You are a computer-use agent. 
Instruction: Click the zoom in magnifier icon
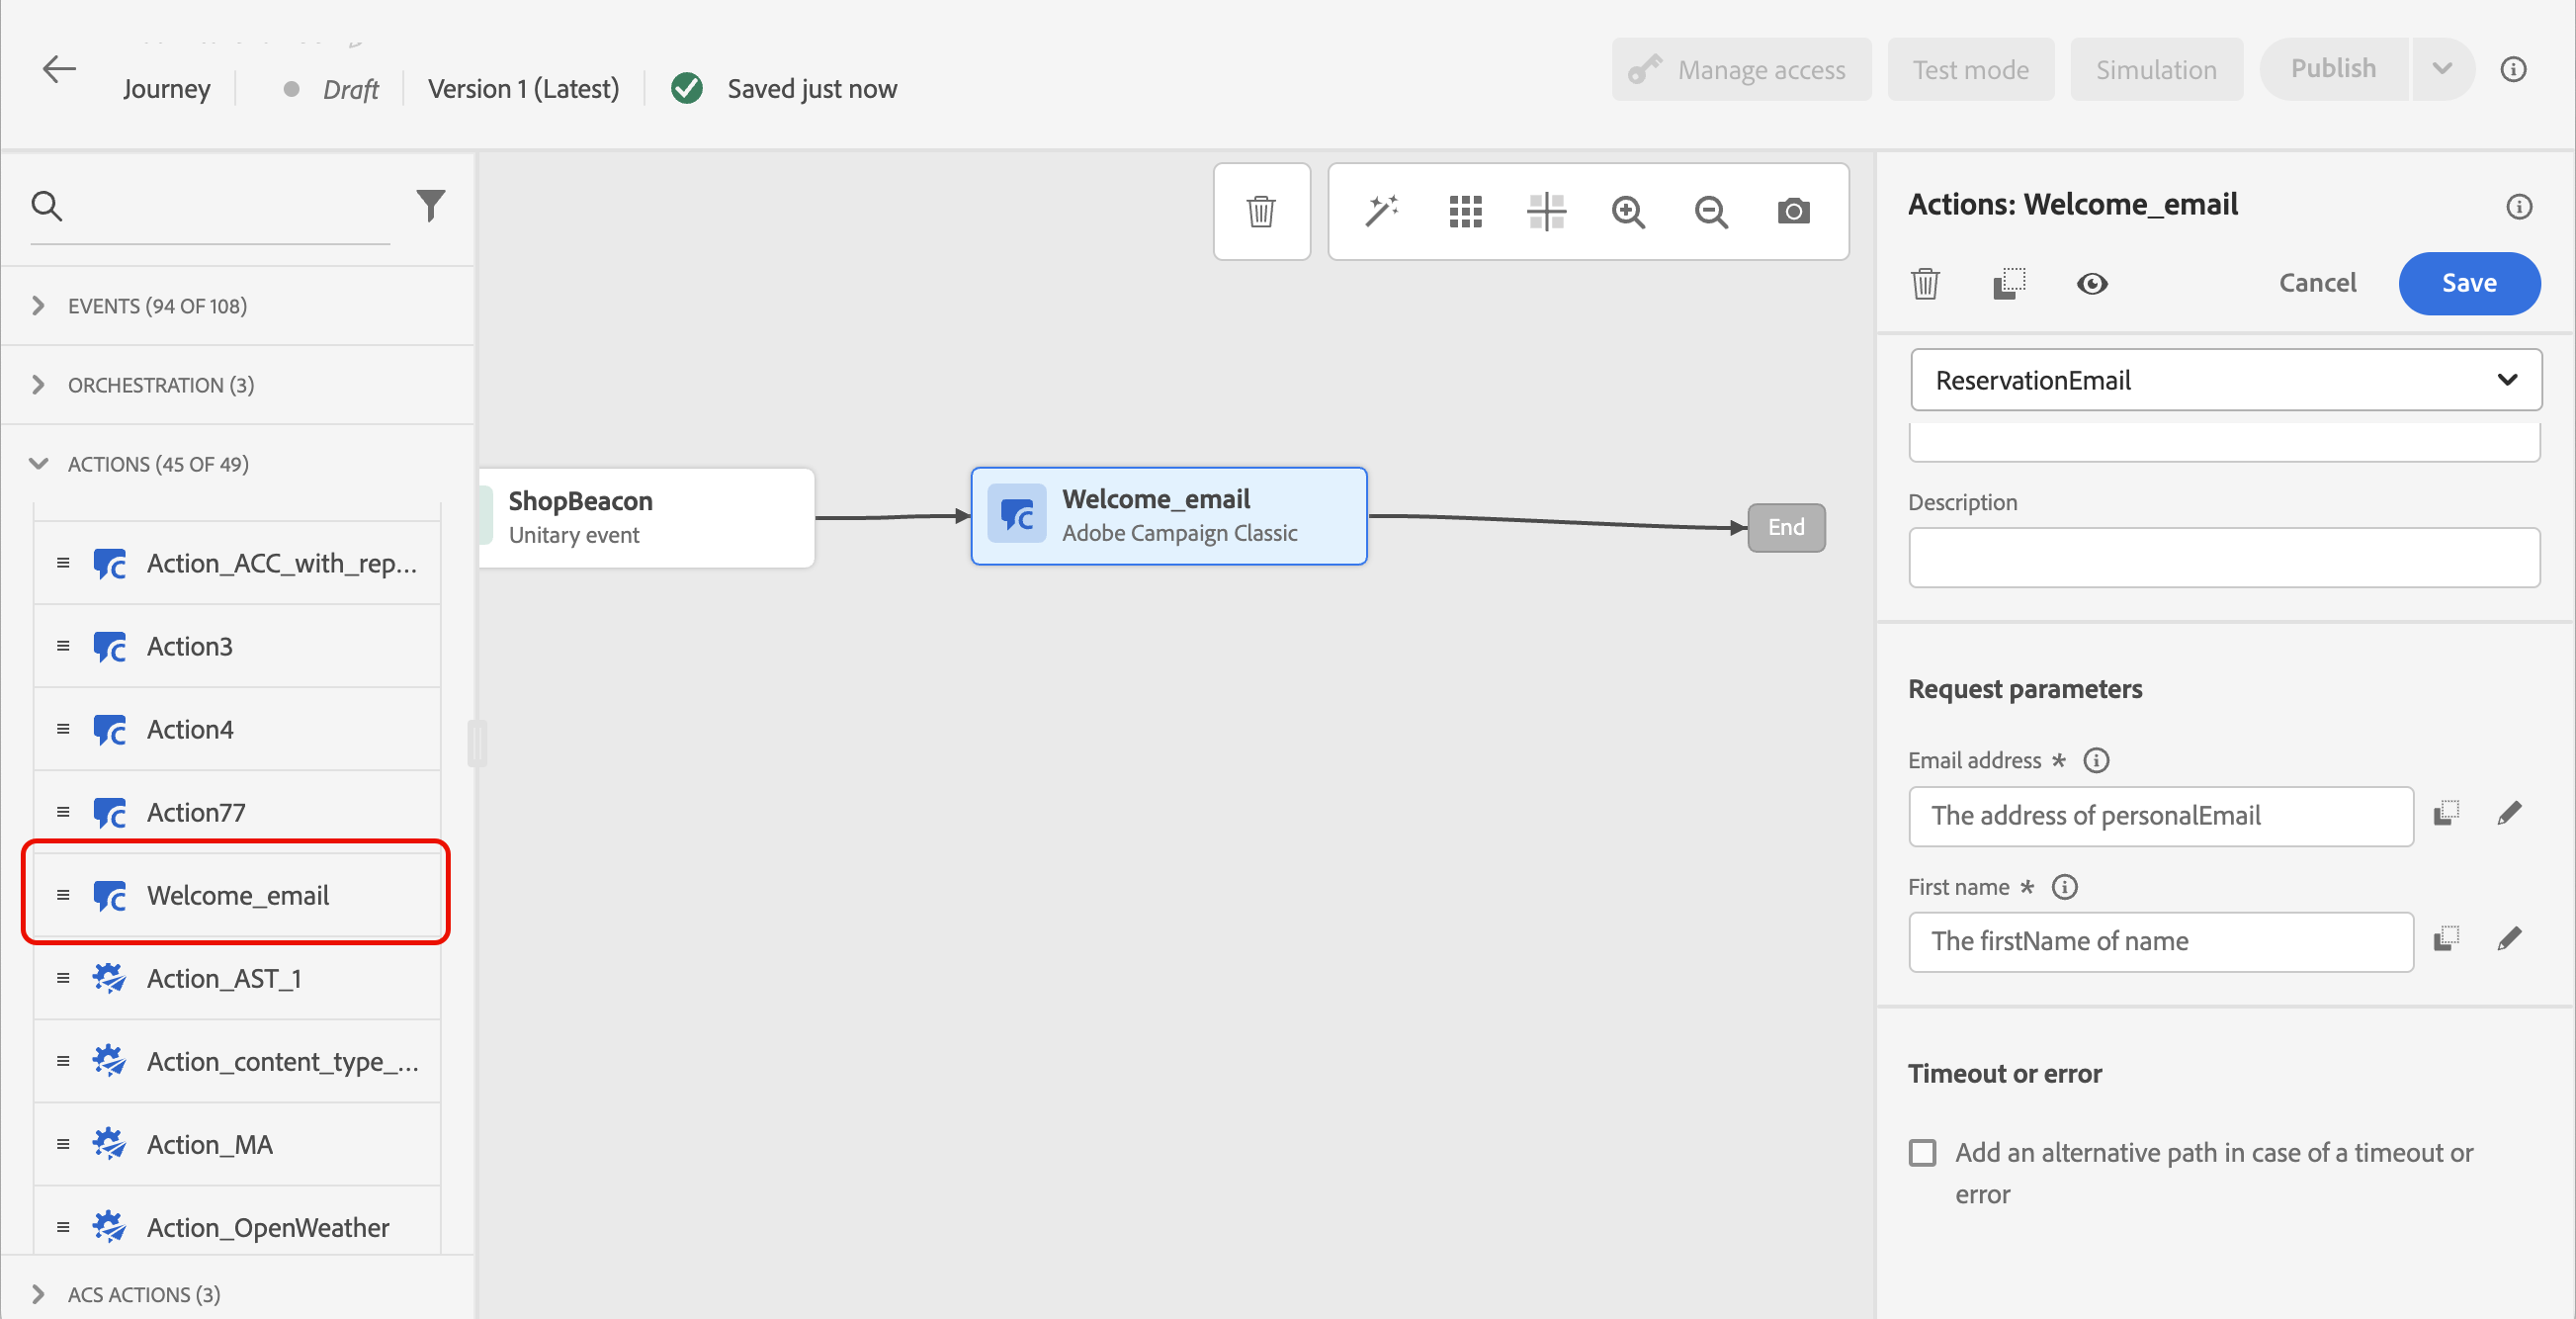pyautogui.click(x=1628, y=211)
